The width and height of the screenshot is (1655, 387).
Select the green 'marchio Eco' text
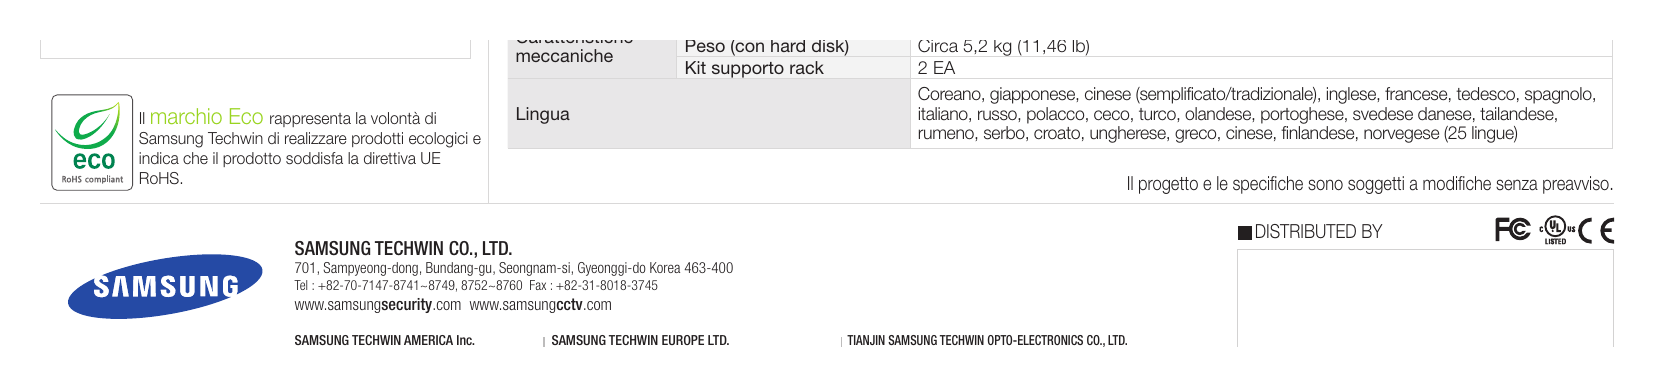tap(206, 117)
